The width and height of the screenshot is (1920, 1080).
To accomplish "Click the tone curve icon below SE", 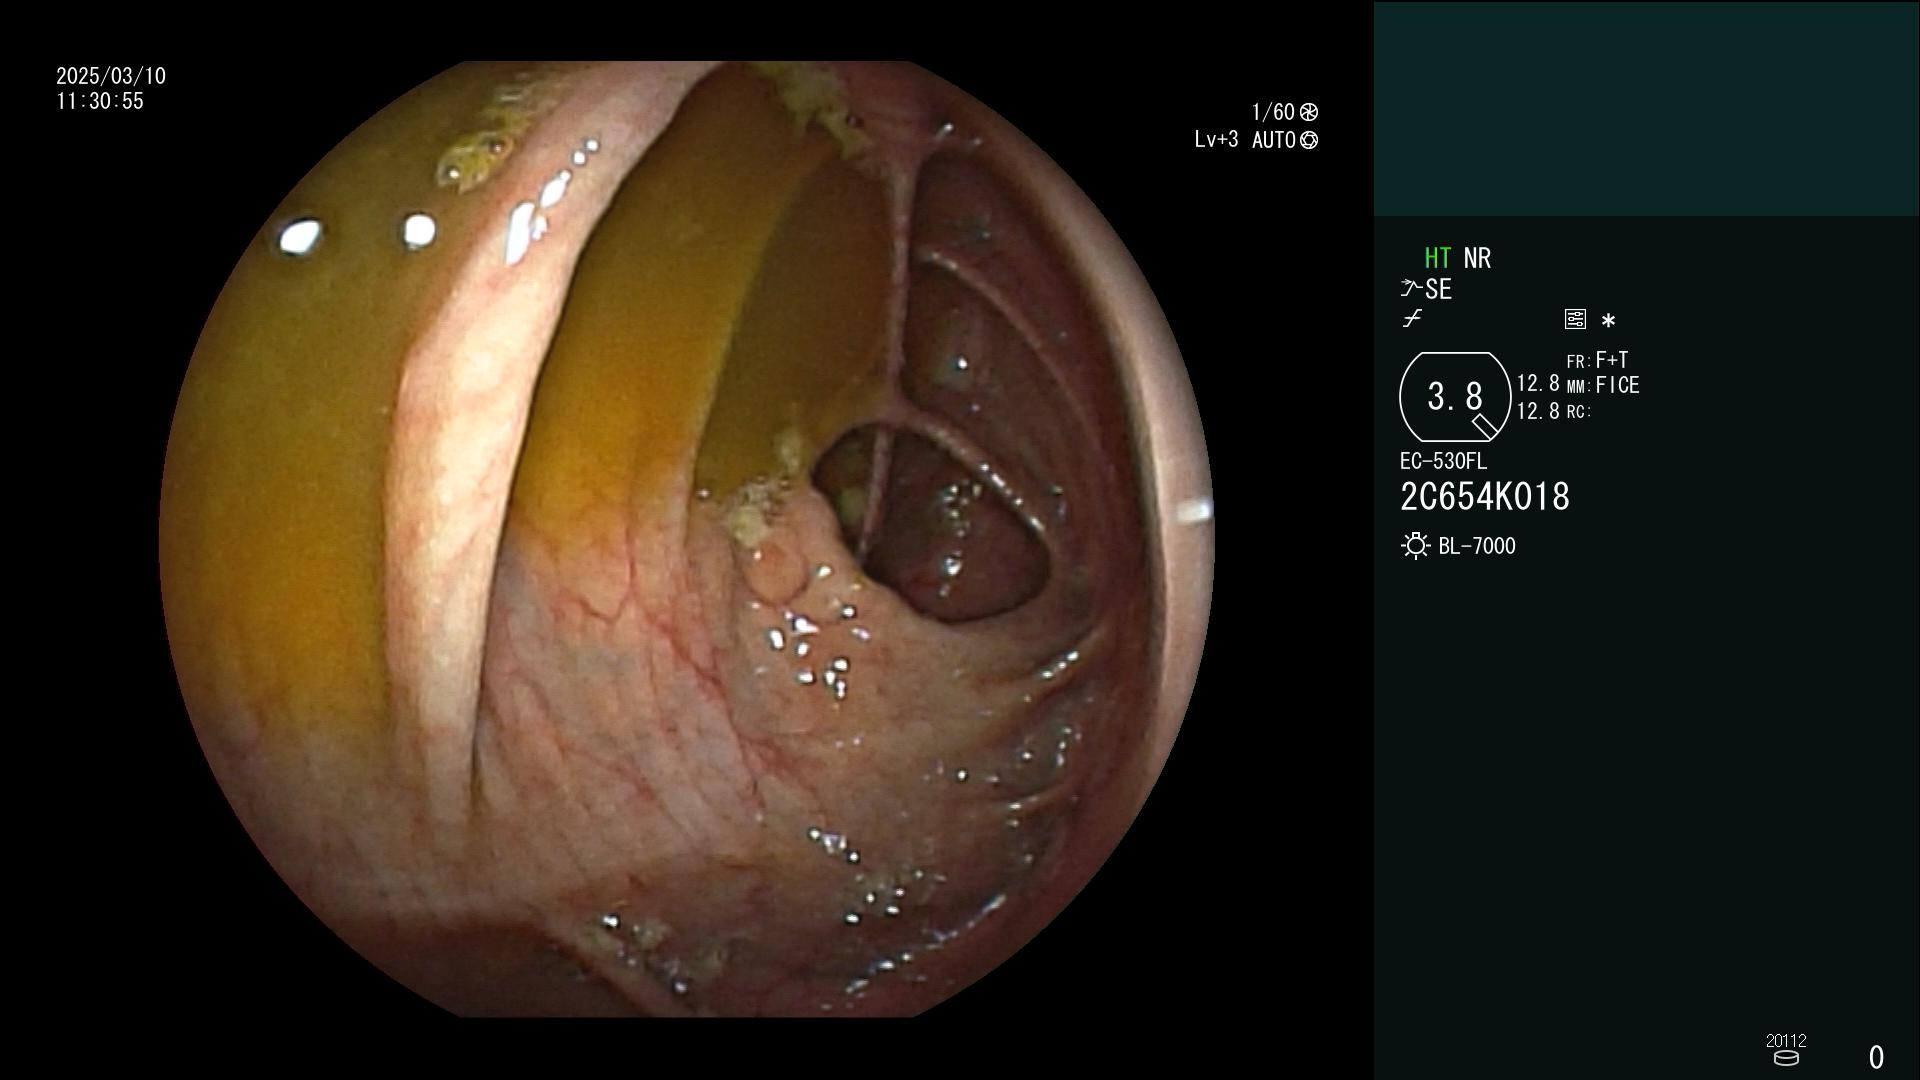I will click(x=1412, y=319).
